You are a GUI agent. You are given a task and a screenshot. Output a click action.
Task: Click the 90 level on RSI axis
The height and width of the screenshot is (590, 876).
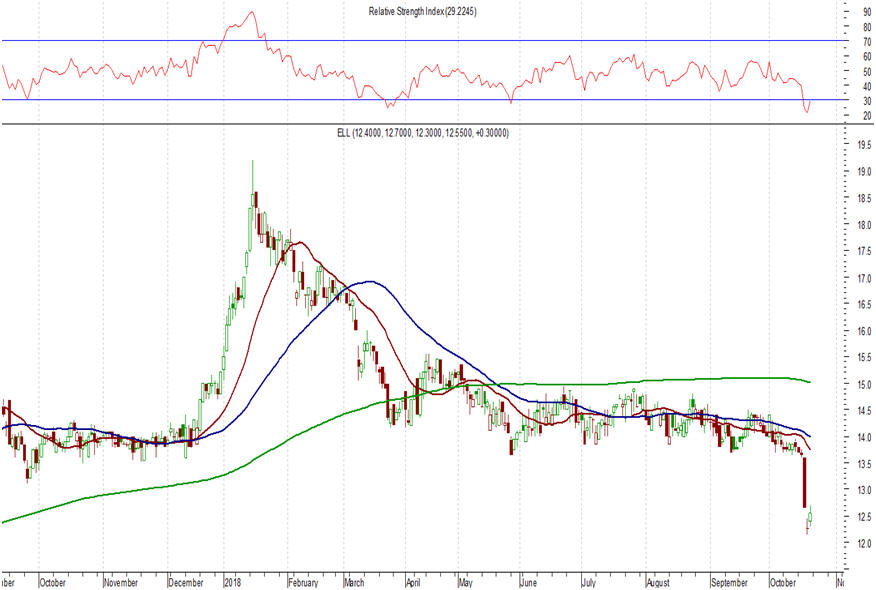854,12
